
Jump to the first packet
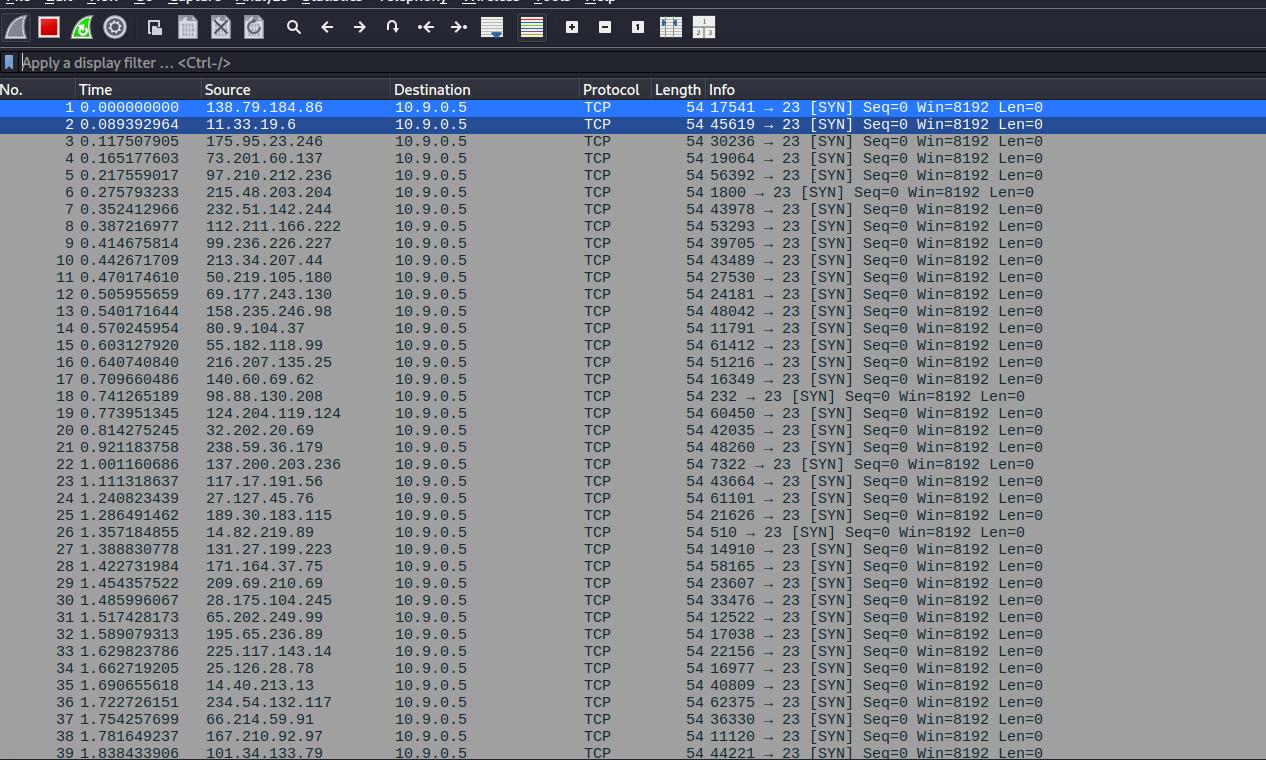pyautogui.click(x=426, y=27)
